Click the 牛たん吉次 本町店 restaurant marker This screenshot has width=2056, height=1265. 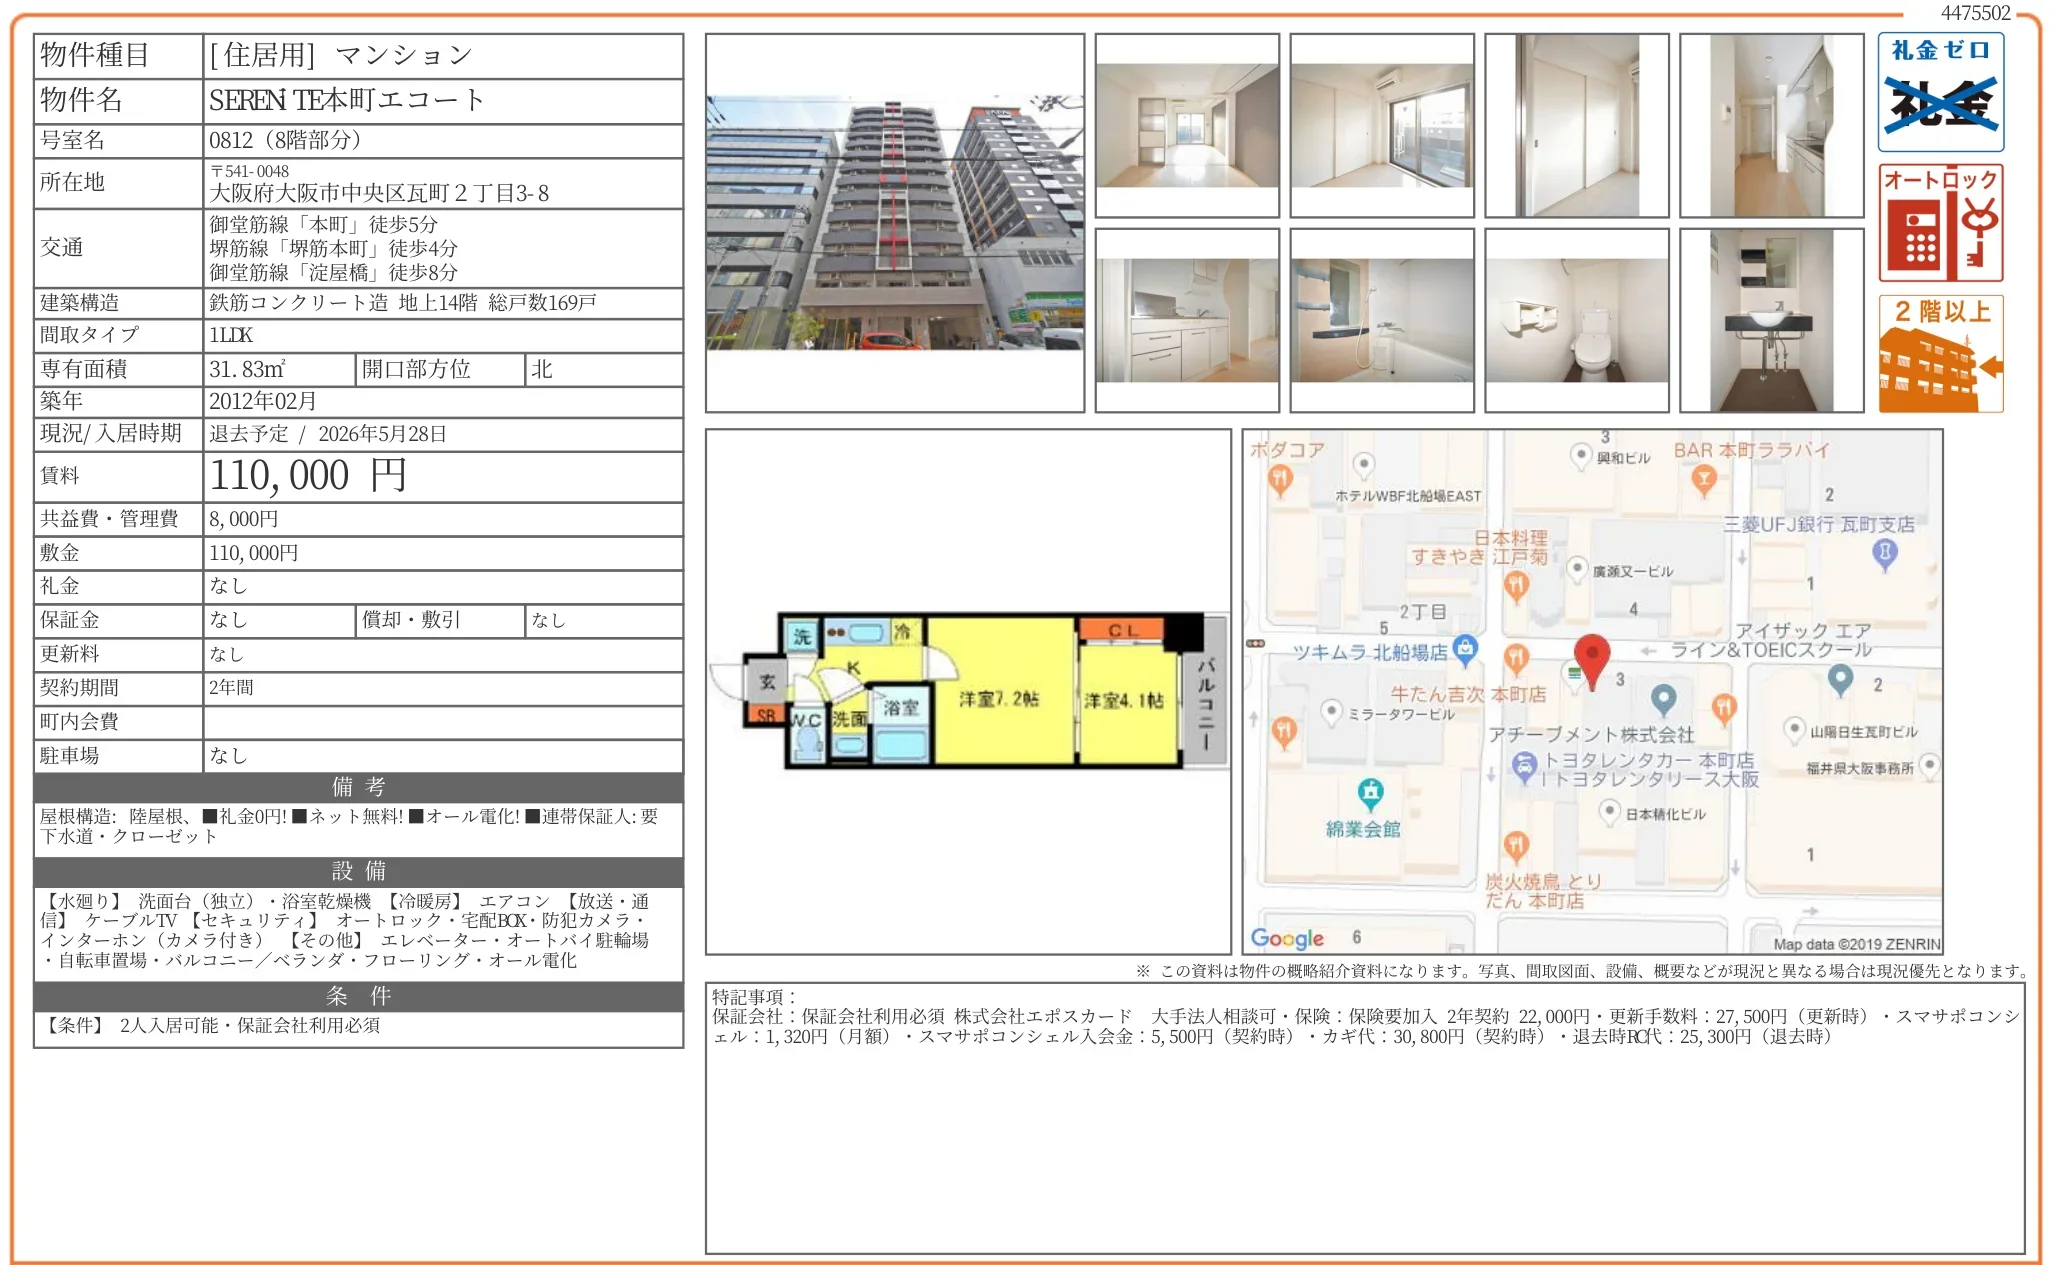point(1516,659)
